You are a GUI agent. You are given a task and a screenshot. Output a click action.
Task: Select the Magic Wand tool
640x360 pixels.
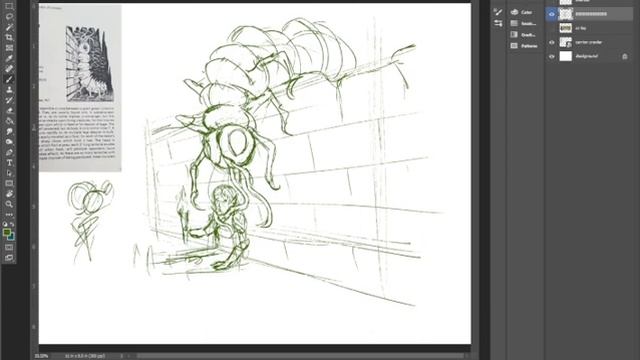pos(9,27)
